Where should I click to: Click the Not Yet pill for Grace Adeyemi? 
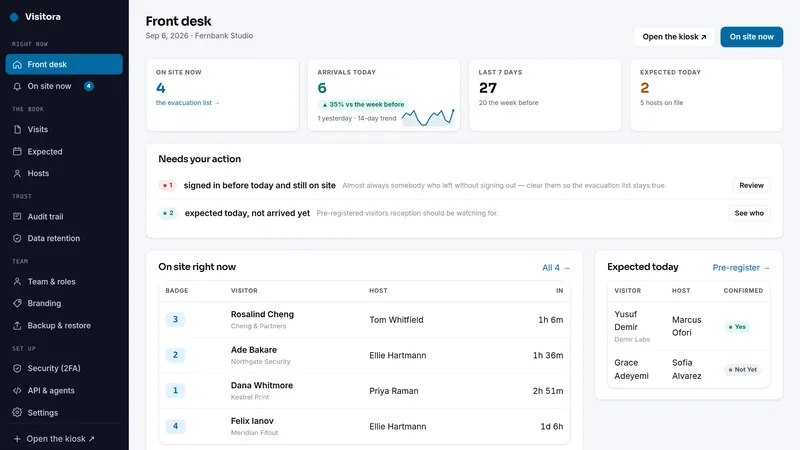[x=742, y=369]
